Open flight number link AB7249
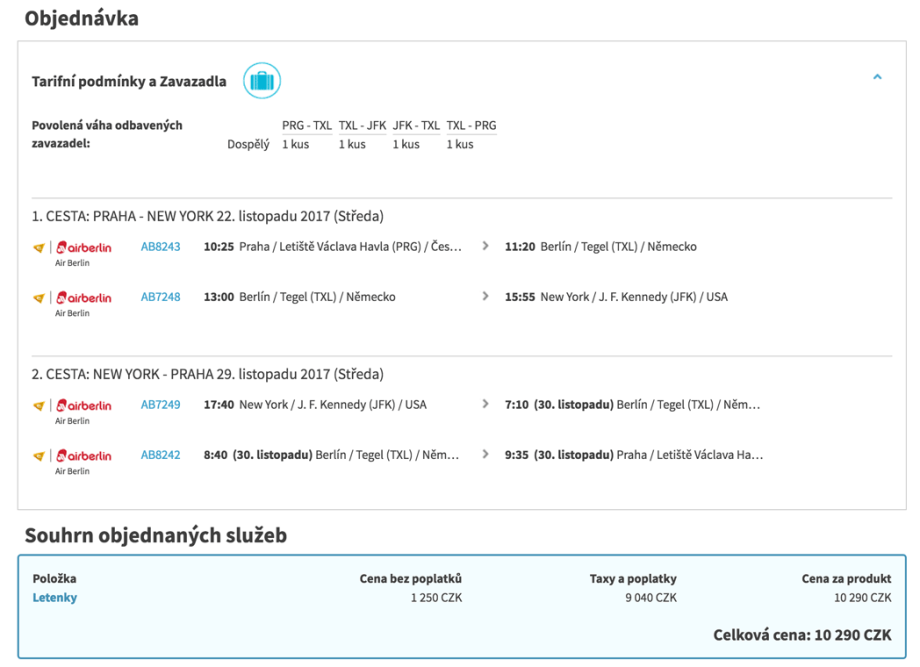This screenshot has height=667, width=920. (x=160, y=405)
